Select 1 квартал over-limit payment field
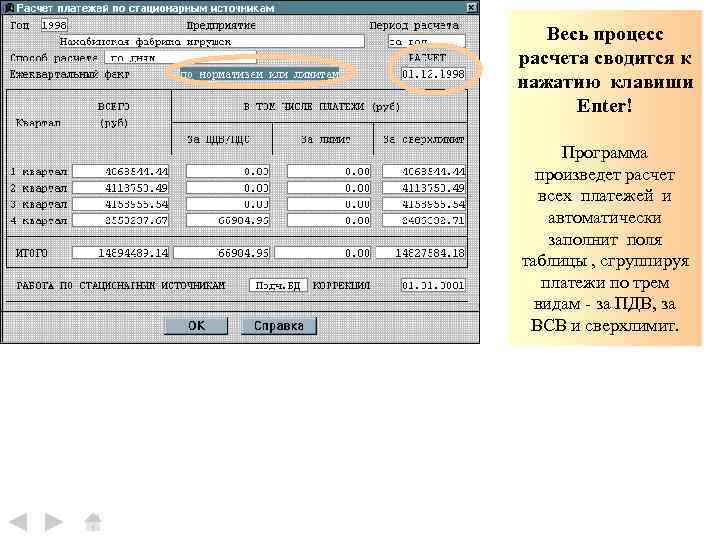The width and height of the screenshot is (720, 540). 424,172
